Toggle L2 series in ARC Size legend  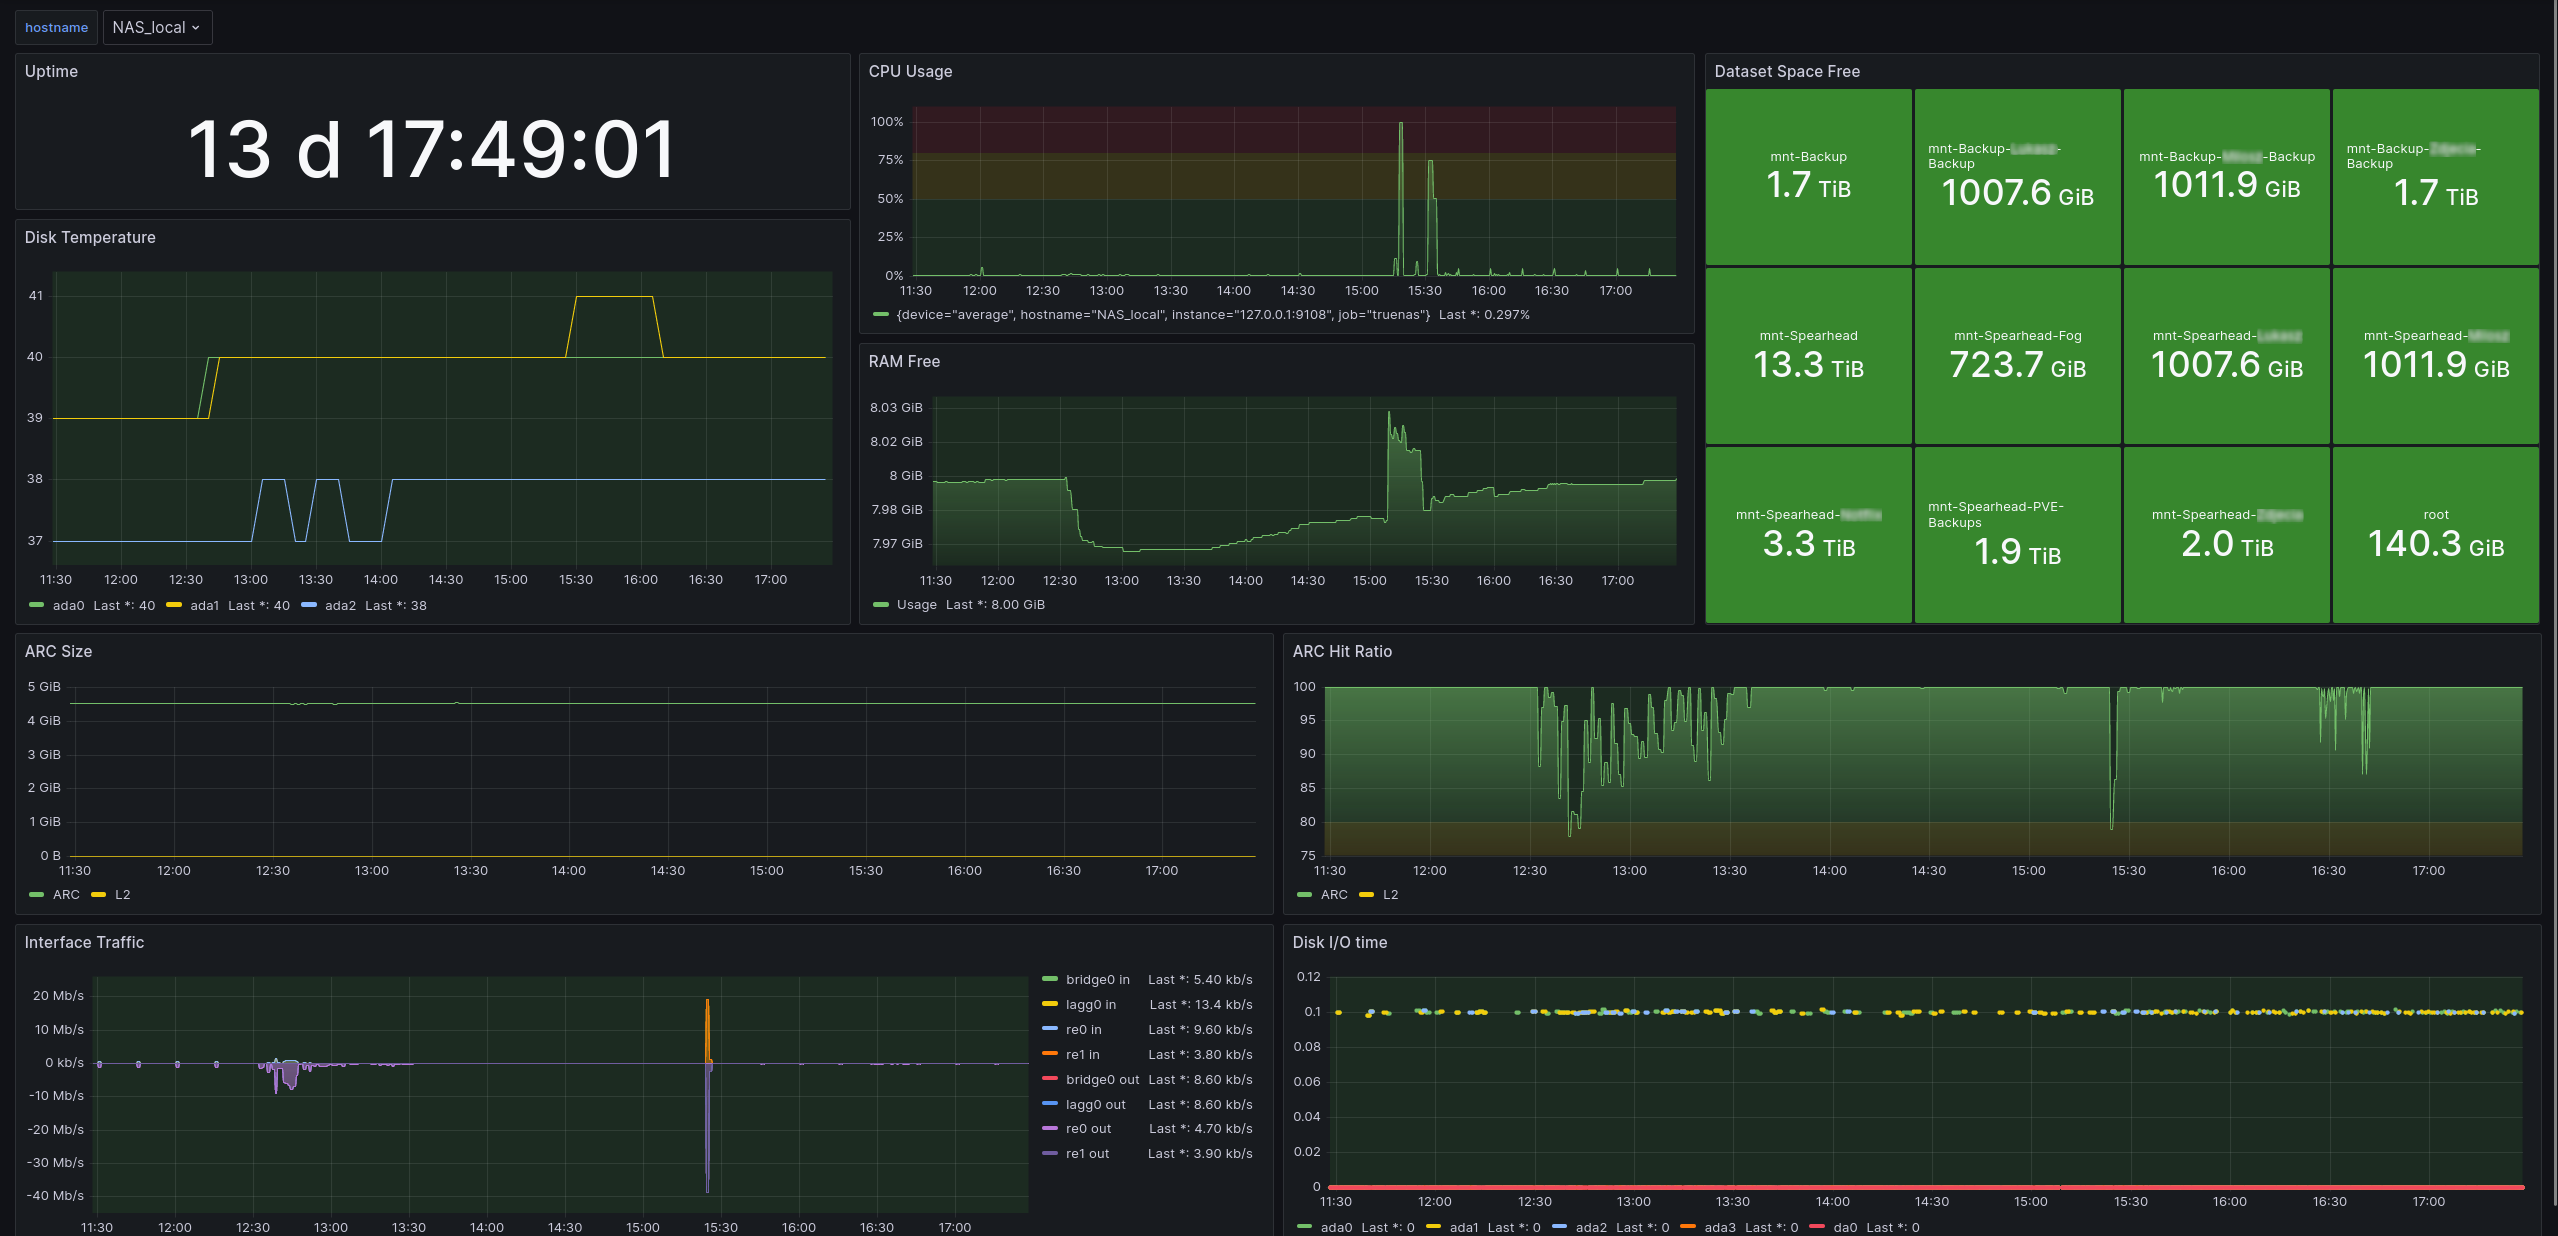122,895
